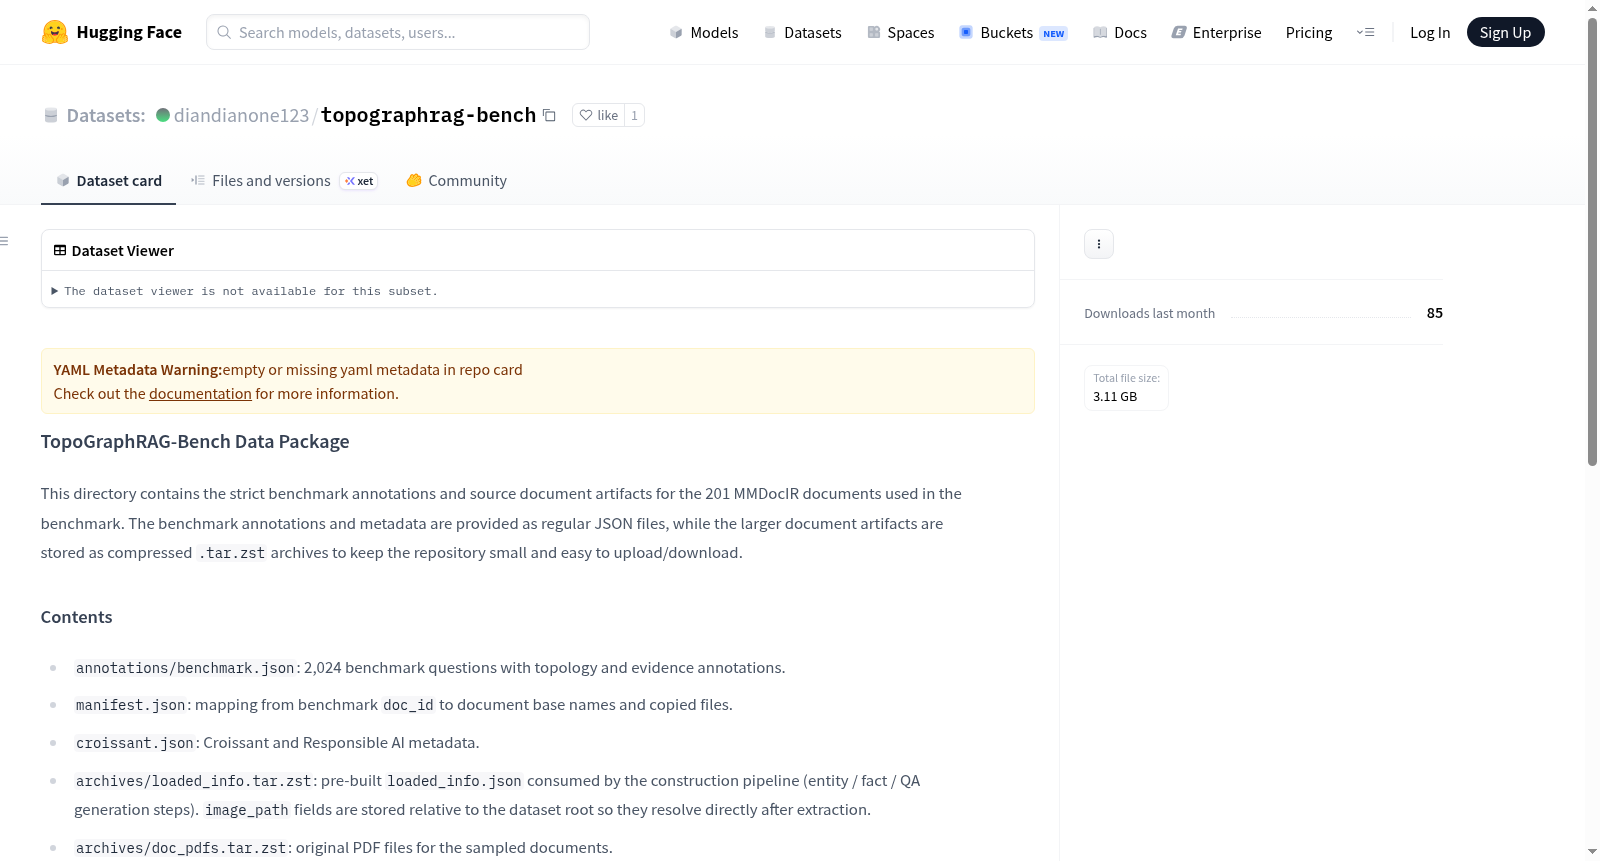Click archives/loaded_info.tar.zst in the contents list
This screenshot has width=1600, height=861.
click(194, 781)
